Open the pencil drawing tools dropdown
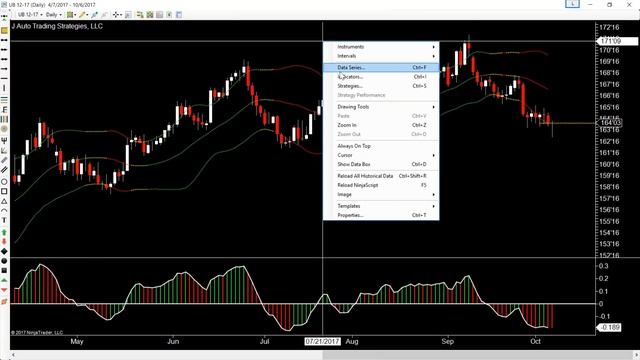The image size is (640, 360). 84,15
